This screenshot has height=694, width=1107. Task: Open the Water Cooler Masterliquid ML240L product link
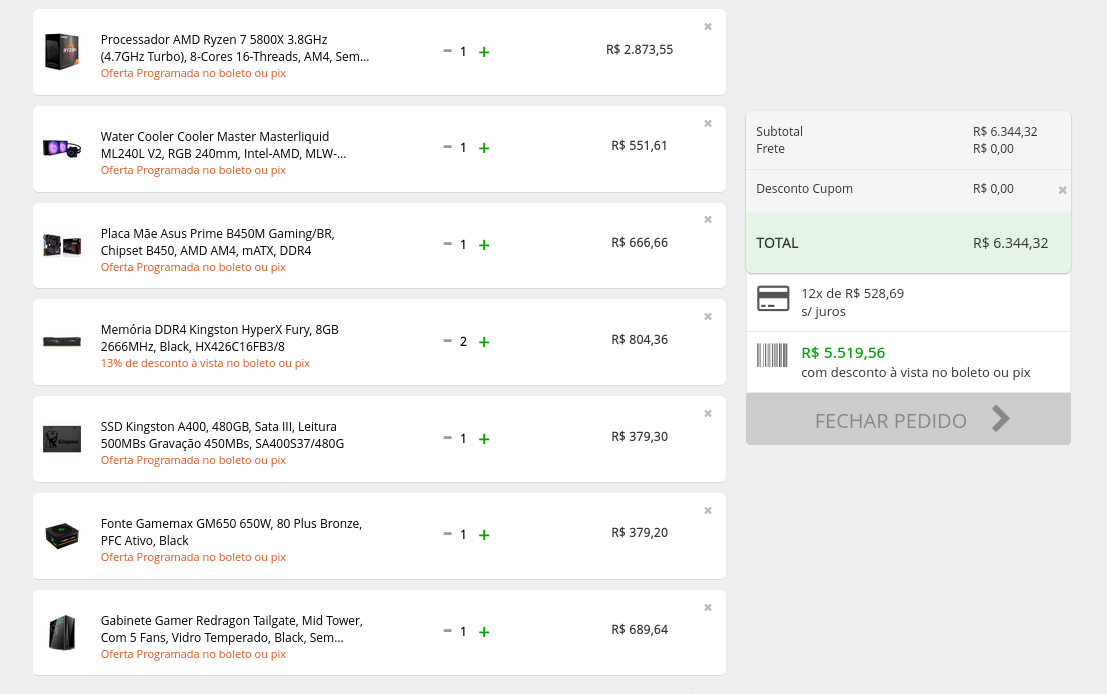click(x=223, y=145)
